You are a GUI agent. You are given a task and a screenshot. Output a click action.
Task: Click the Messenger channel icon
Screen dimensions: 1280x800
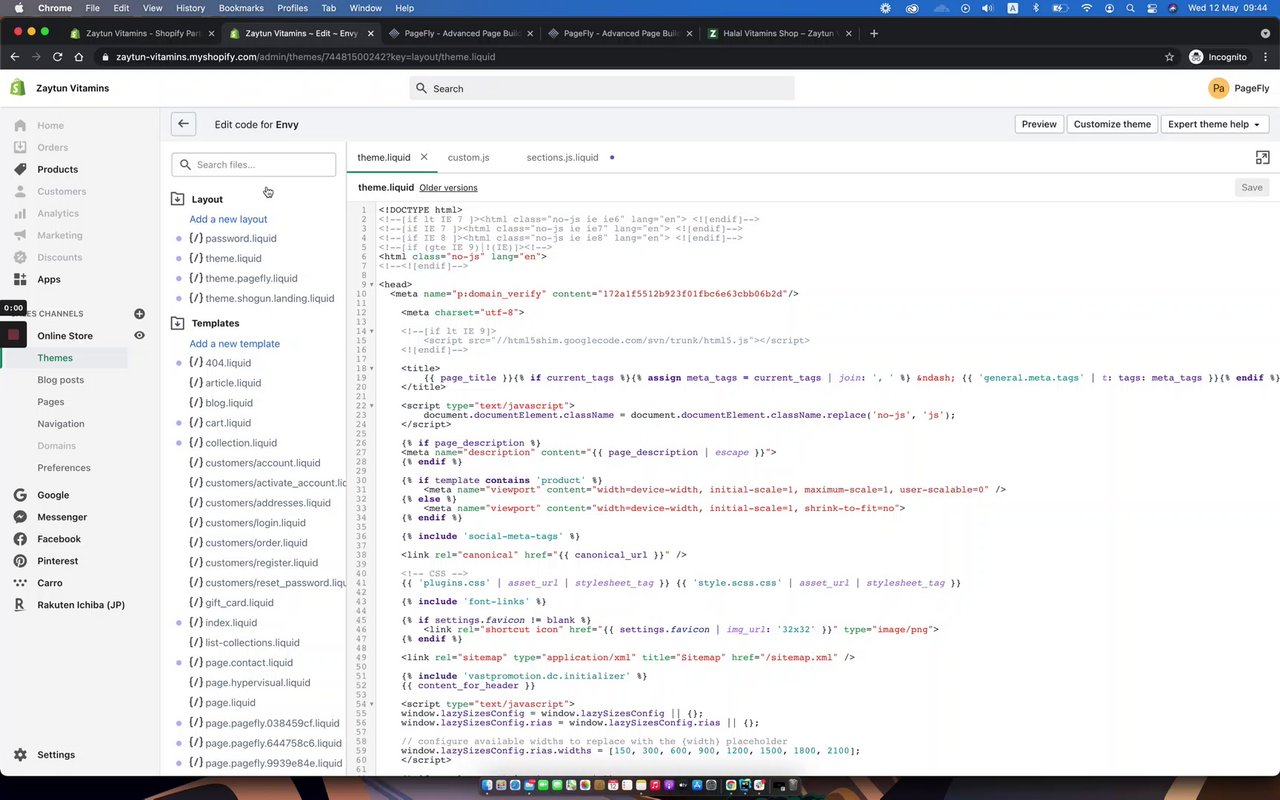click(19, 517)
